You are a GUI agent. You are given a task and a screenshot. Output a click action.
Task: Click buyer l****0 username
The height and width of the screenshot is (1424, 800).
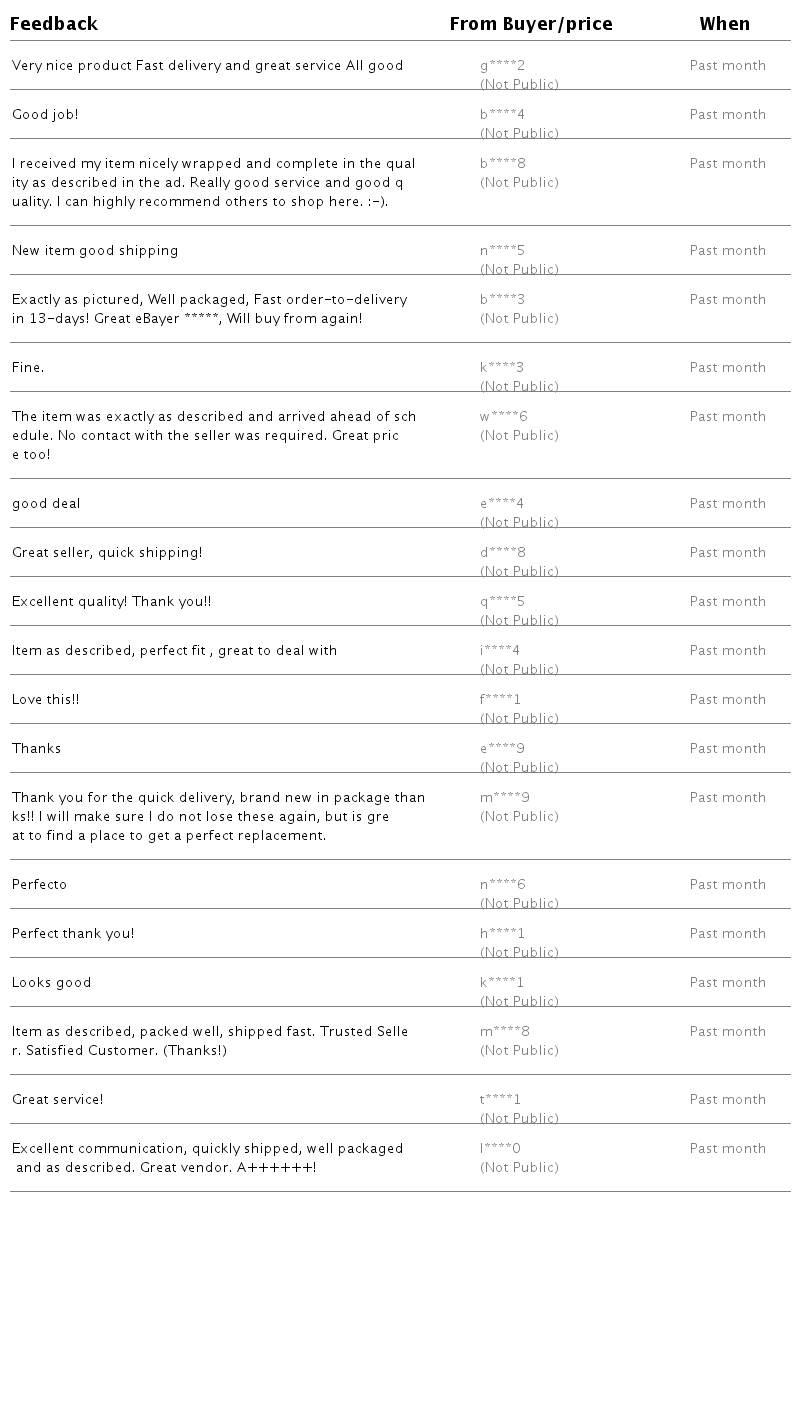[500, 1149]
